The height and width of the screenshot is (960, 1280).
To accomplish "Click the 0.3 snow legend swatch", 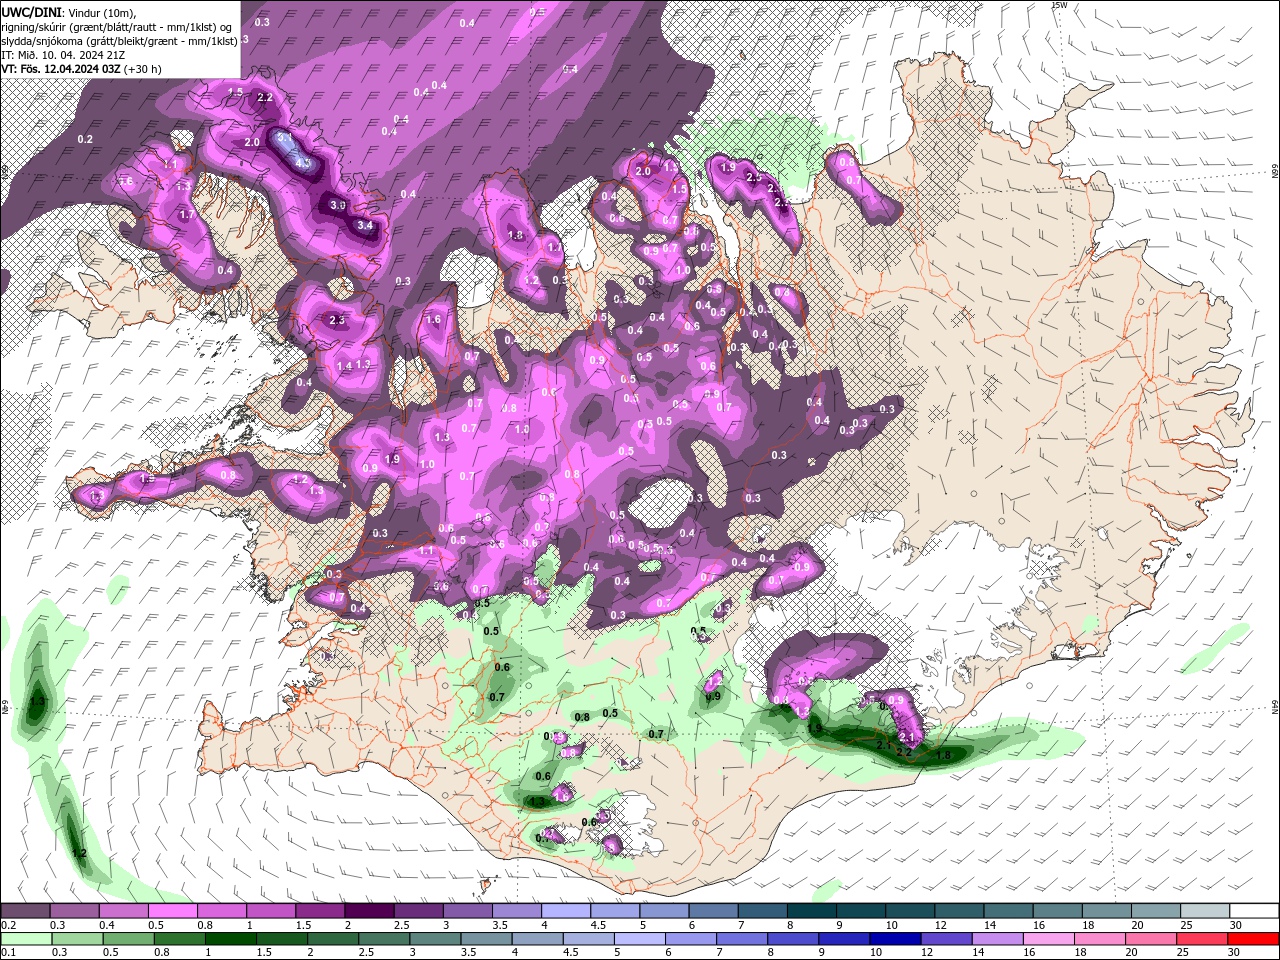I will [74, 911].
